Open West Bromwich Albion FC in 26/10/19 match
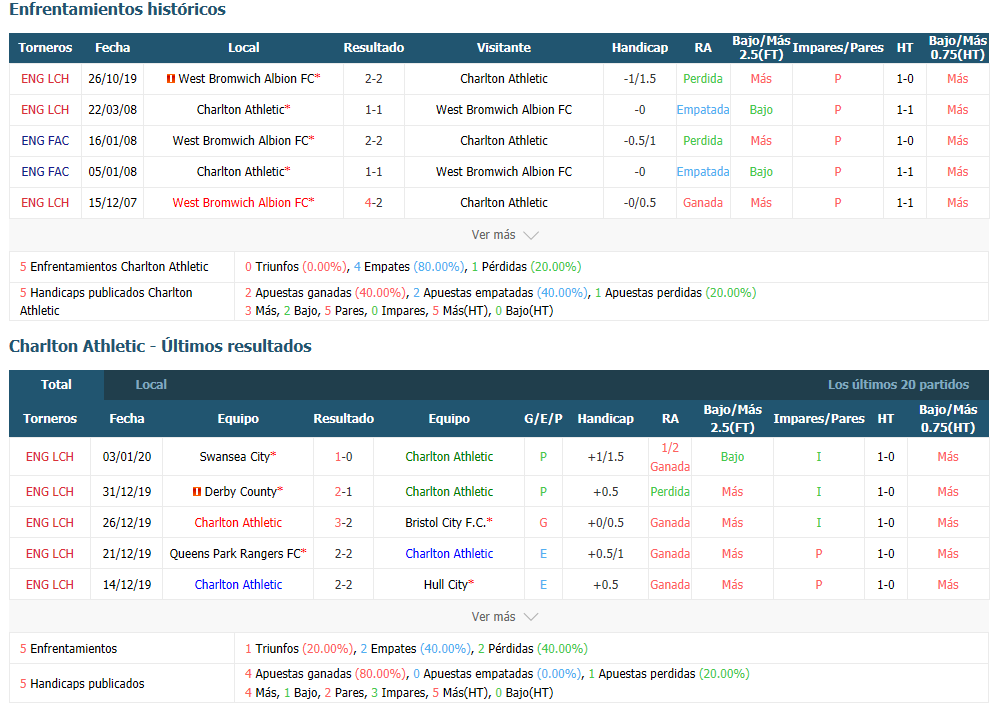 coord(247,79)
